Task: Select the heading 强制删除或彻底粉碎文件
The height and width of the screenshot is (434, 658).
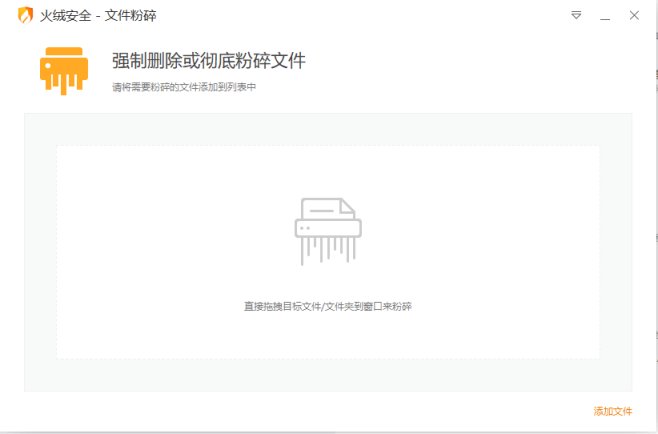Action: (209, 61)
